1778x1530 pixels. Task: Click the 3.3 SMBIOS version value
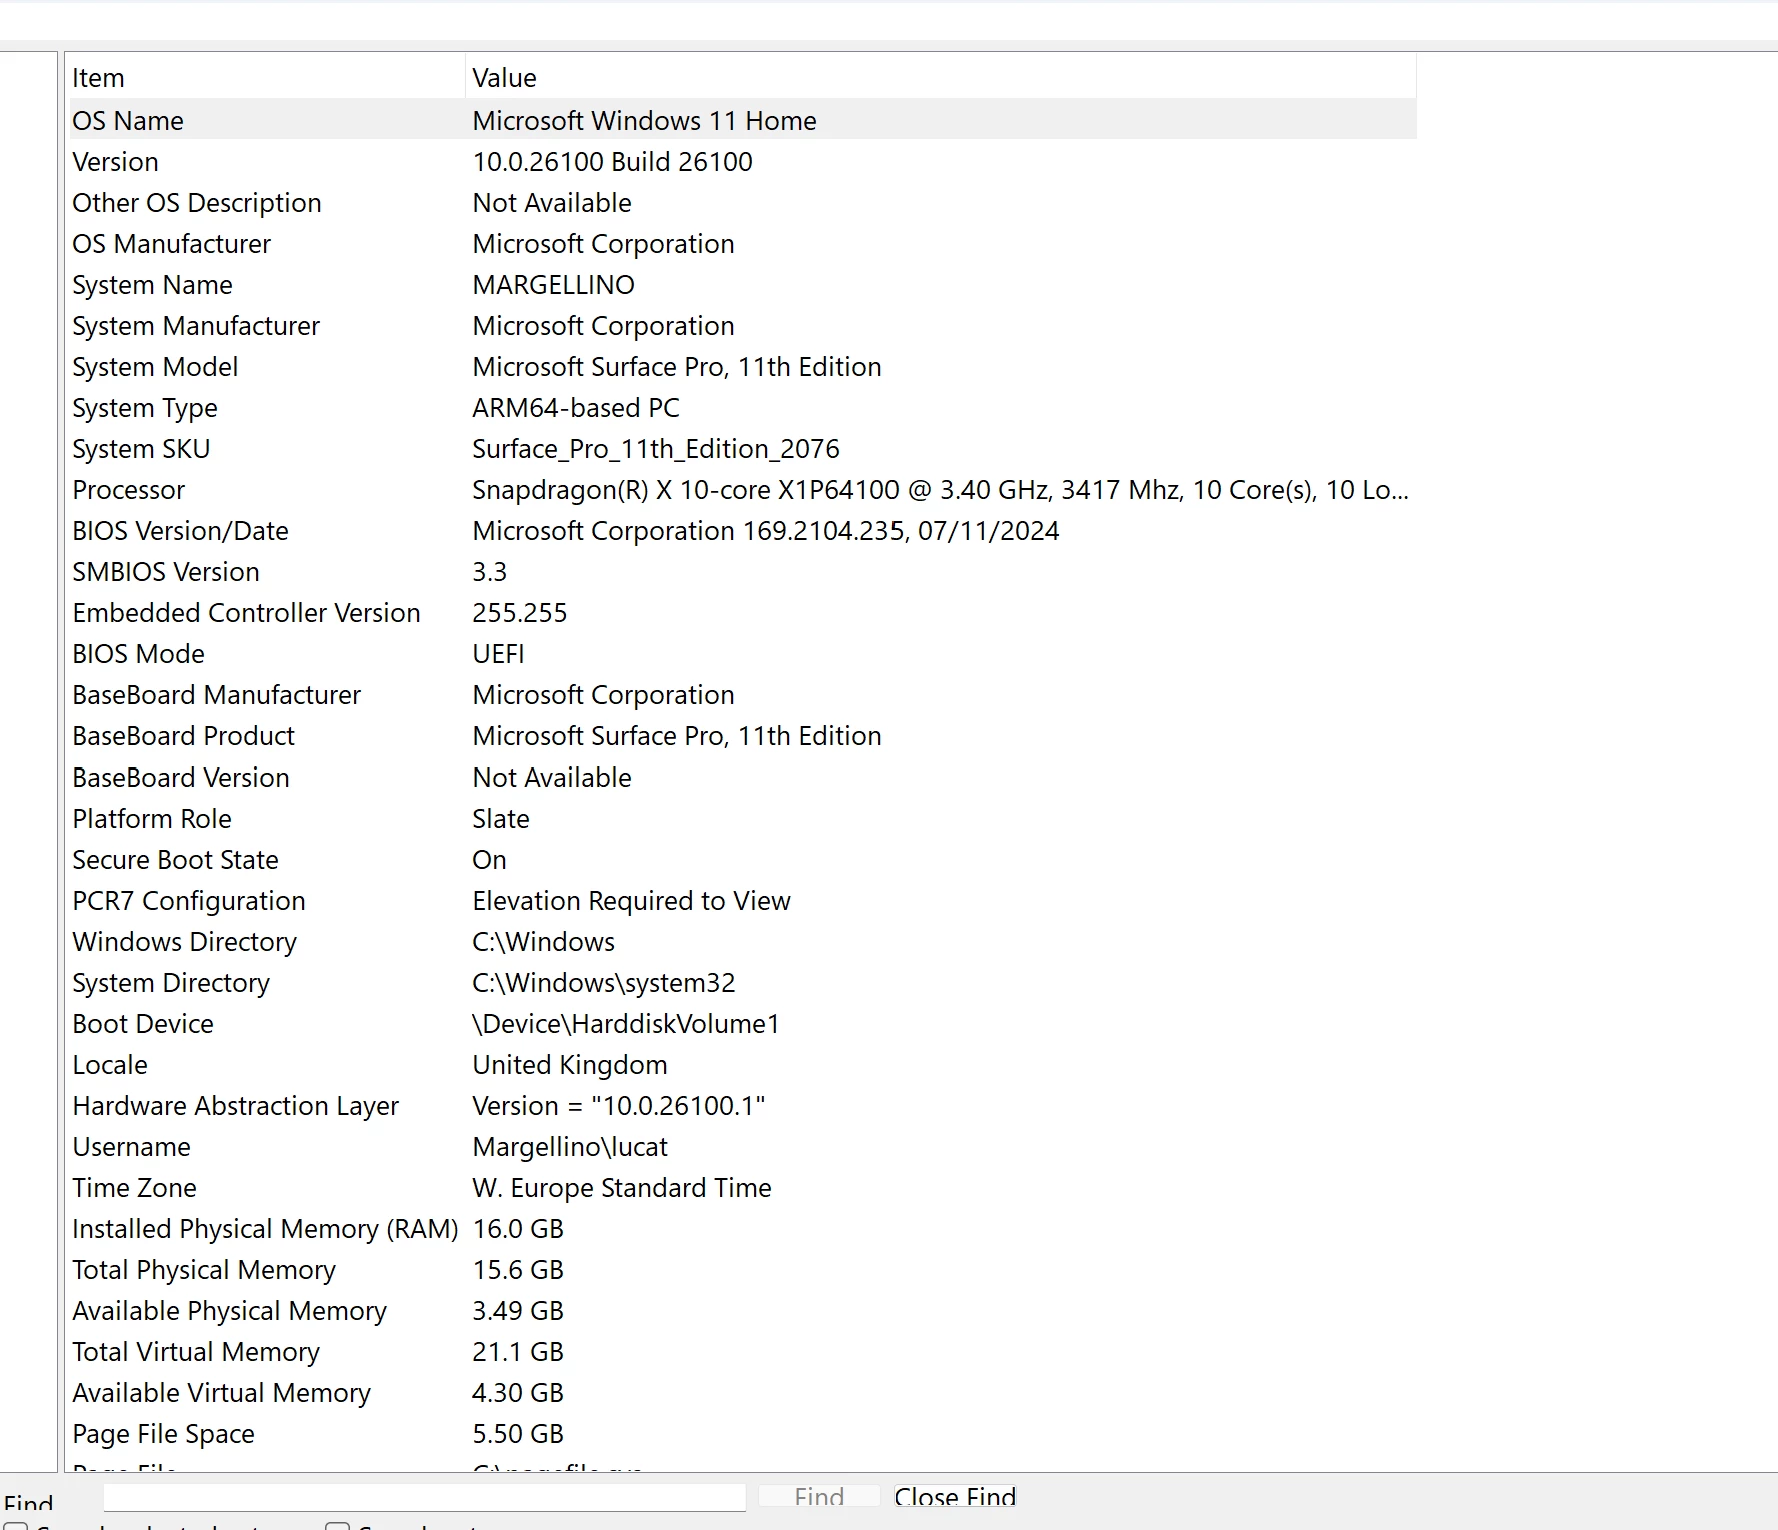(x=490, y=572)
